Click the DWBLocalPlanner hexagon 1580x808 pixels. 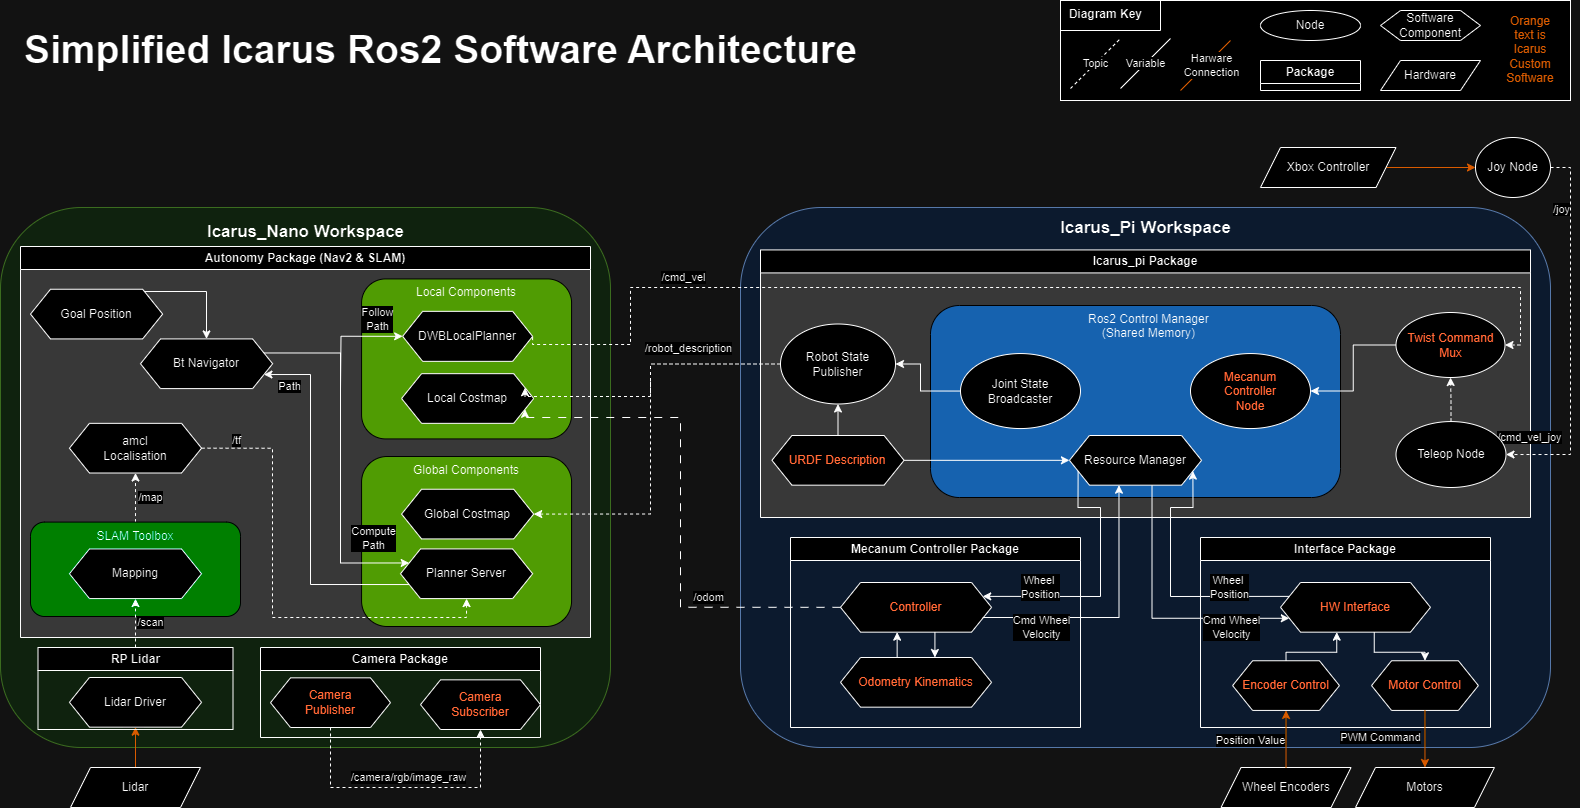click(x=466, y=336)
